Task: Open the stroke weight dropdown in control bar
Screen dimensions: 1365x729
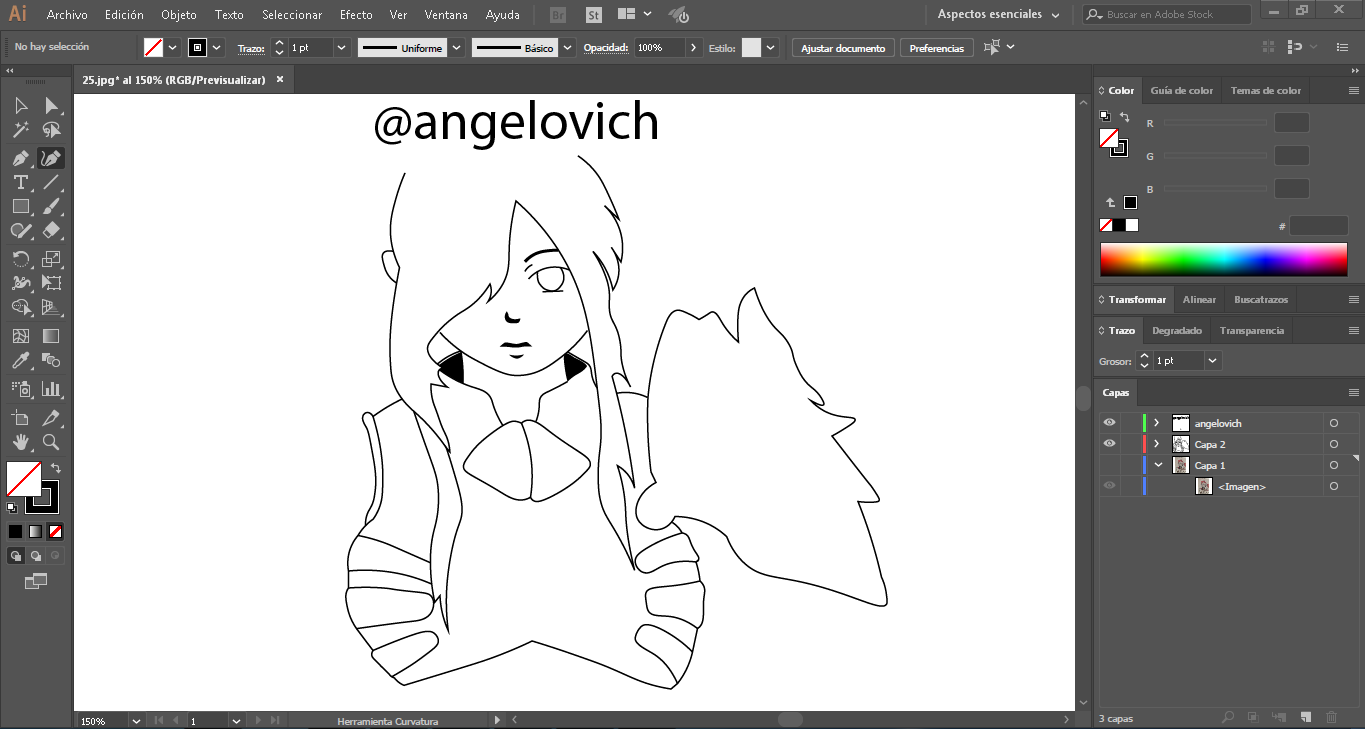Action: point(341,48)
